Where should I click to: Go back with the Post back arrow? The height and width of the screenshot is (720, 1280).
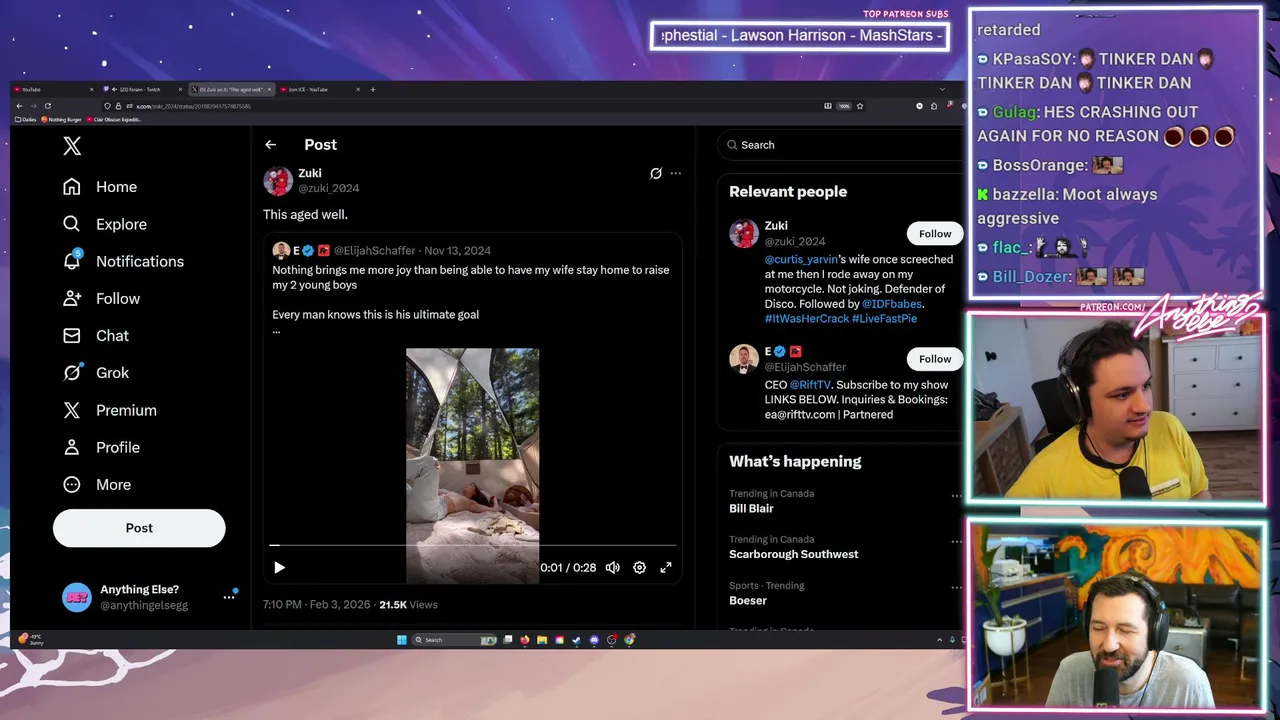point(270,145)
